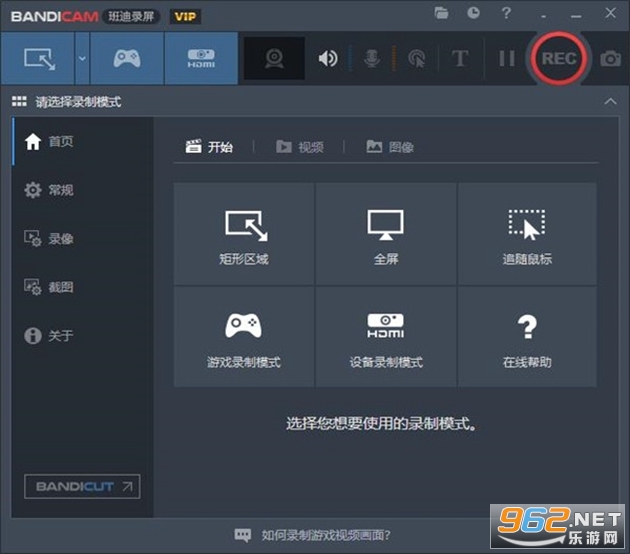
Task: Open the 录像 video settings sidebar item
Action: coord(82,239)
